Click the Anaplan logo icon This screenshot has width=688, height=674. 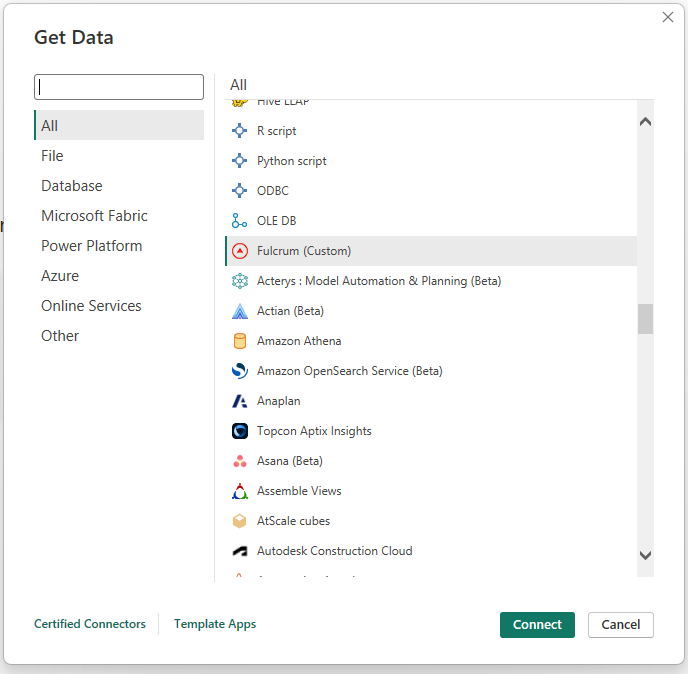coord(240,401)
